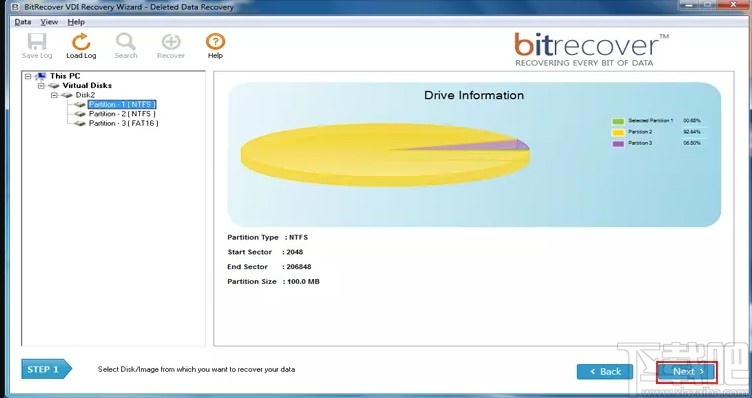This screenshot has width=752, height=398.
Task: Collapse the This PC tree node
Action: pos(28,76)
